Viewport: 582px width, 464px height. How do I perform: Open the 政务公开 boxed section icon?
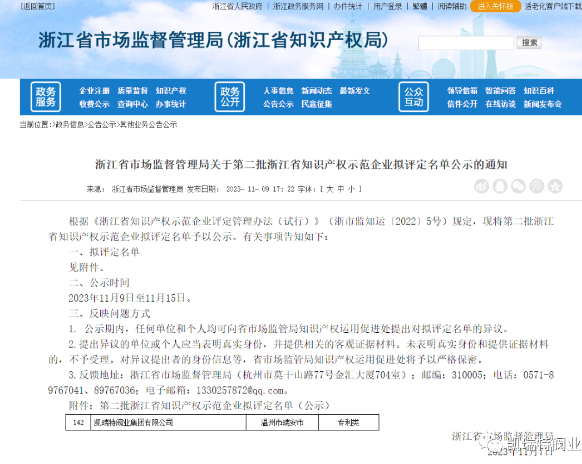point(230,97)
